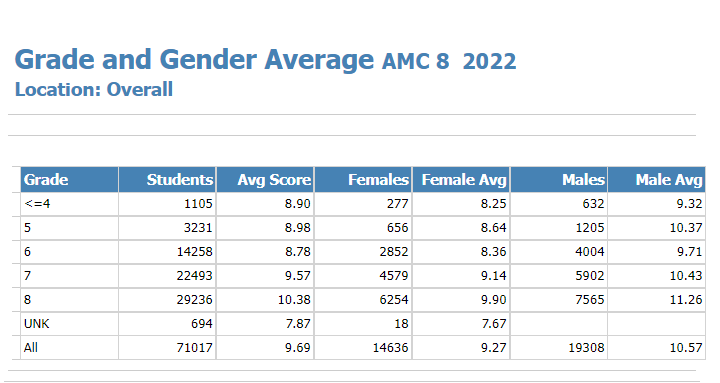Click the Grade column header
The image size is (720, 383).
(69, 180)
